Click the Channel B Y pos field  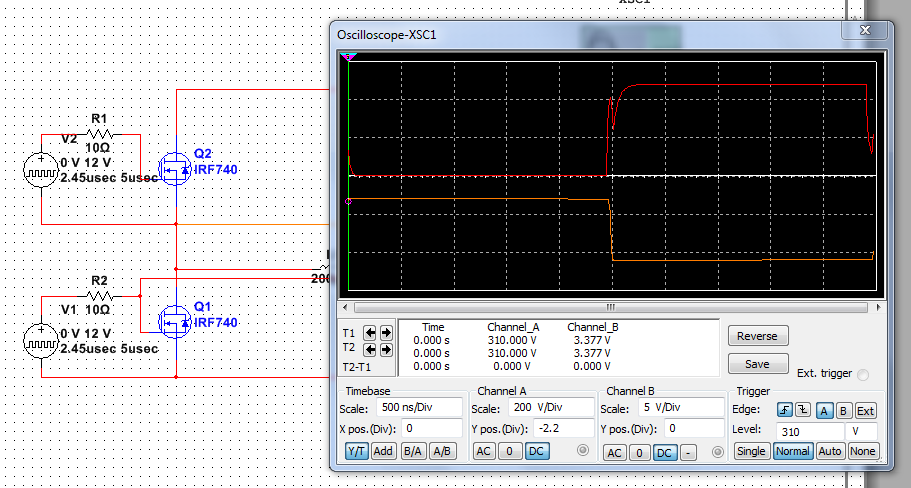point(693,428)
